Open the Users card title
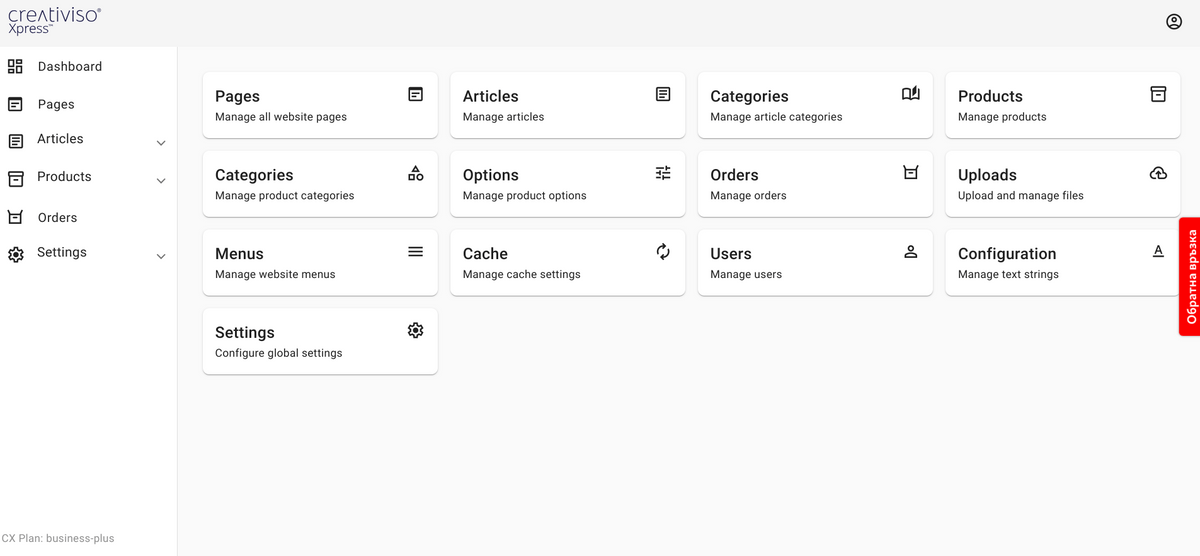 click(x=730, y=254)
